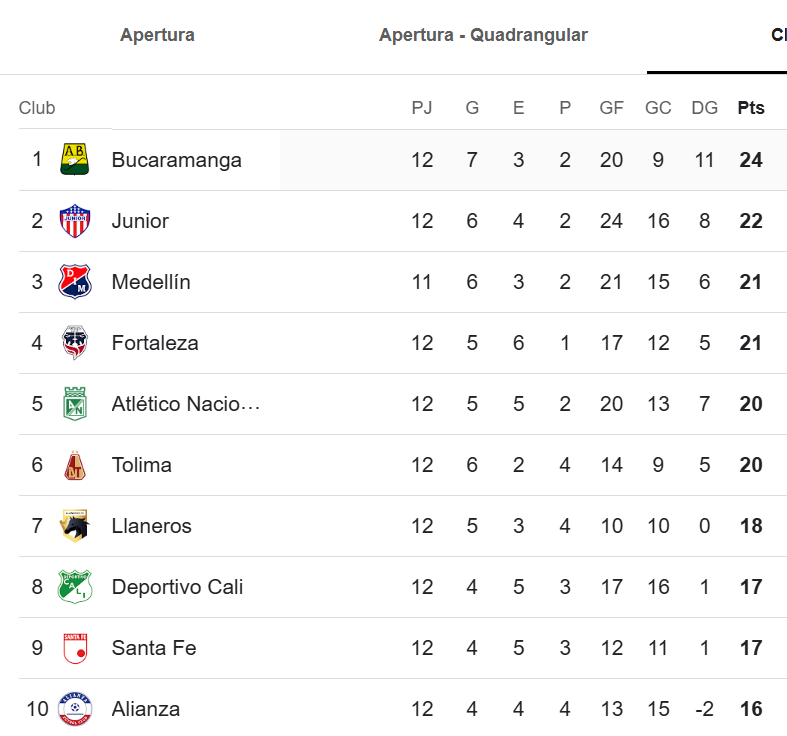Select the partially visible tab at right
The width and height of the screenshot is (787, 736).
(x=778, y=35)
